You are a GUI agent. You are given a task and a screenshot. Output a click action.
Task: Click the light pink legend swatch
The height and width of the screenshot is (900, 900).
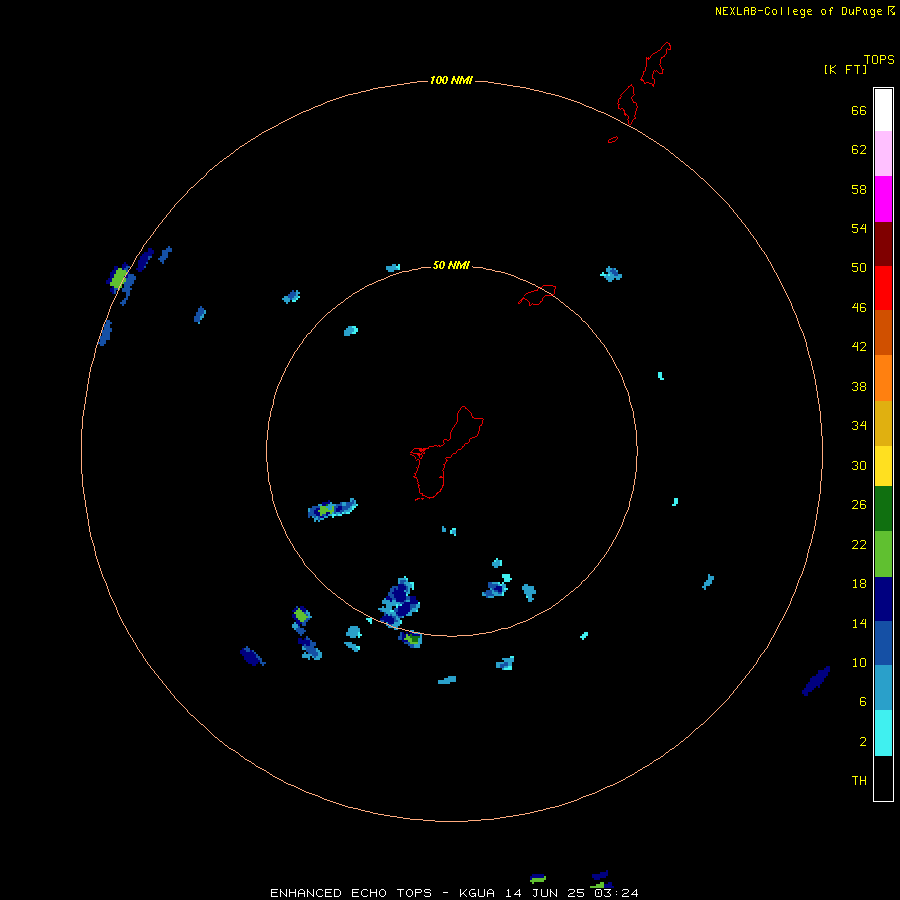click(x=883, y=153)
